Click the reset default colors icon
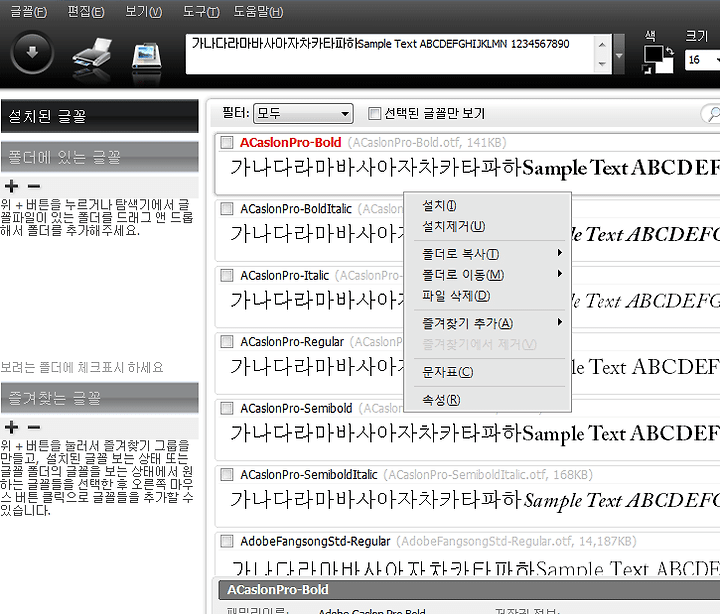The image size is (720, 614). [x=647, y=69]
